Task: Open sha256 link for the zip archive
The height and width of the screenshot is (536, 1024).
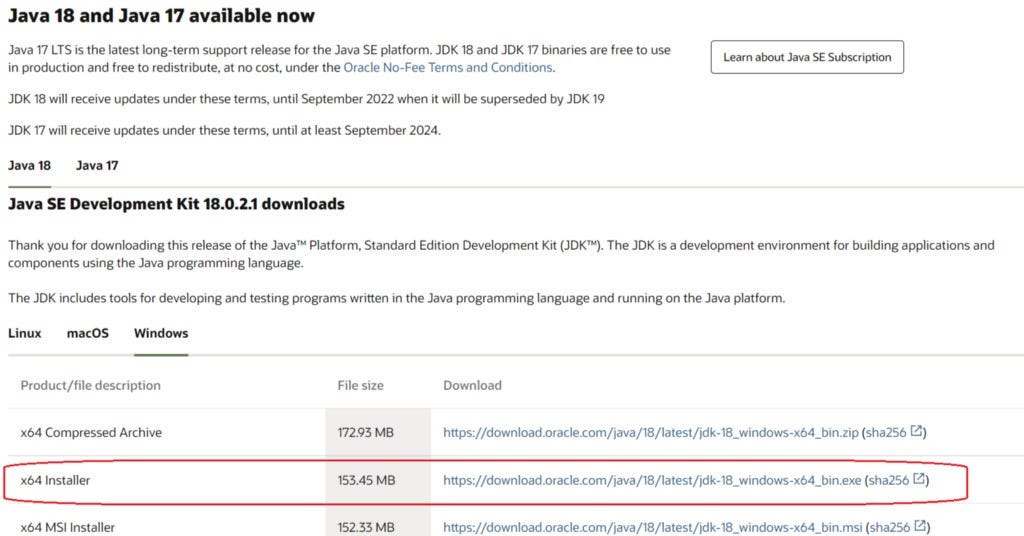Action: [x=886, y=432]
